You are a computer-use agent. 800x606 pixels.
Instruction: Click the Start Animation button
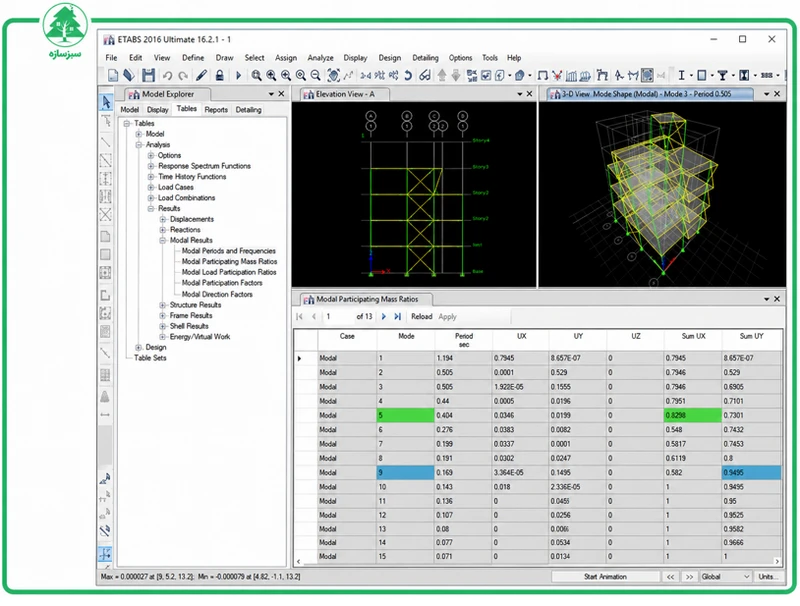(605, 576)
